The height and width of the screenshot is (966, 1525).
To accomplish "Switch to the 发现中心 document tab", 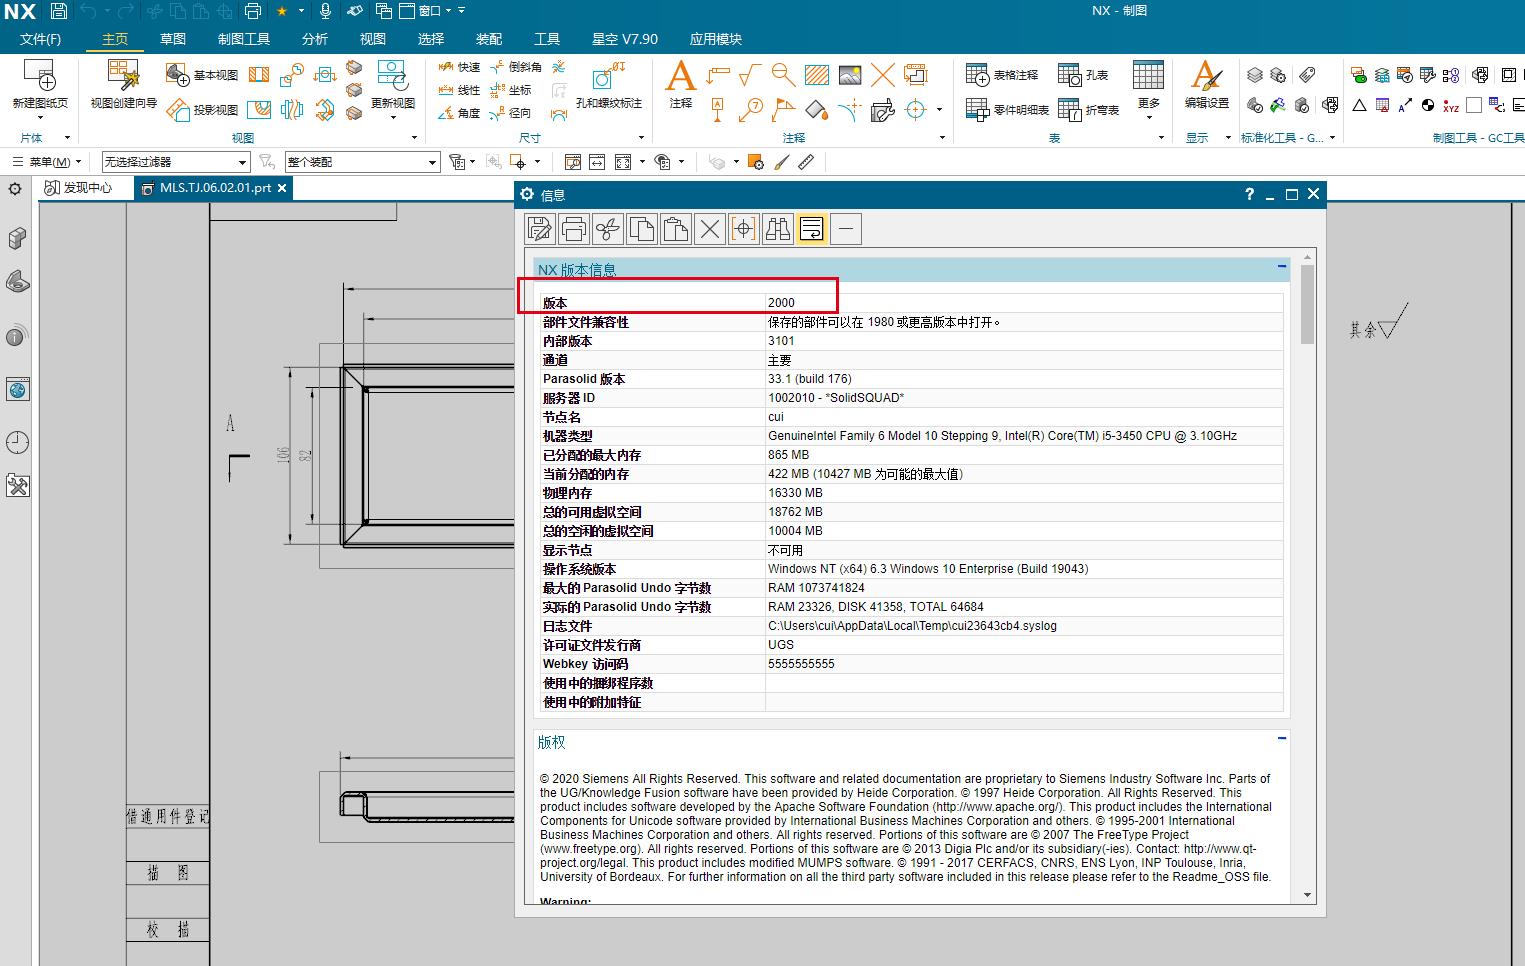I will pyautogui.click(x=78, y=188).
